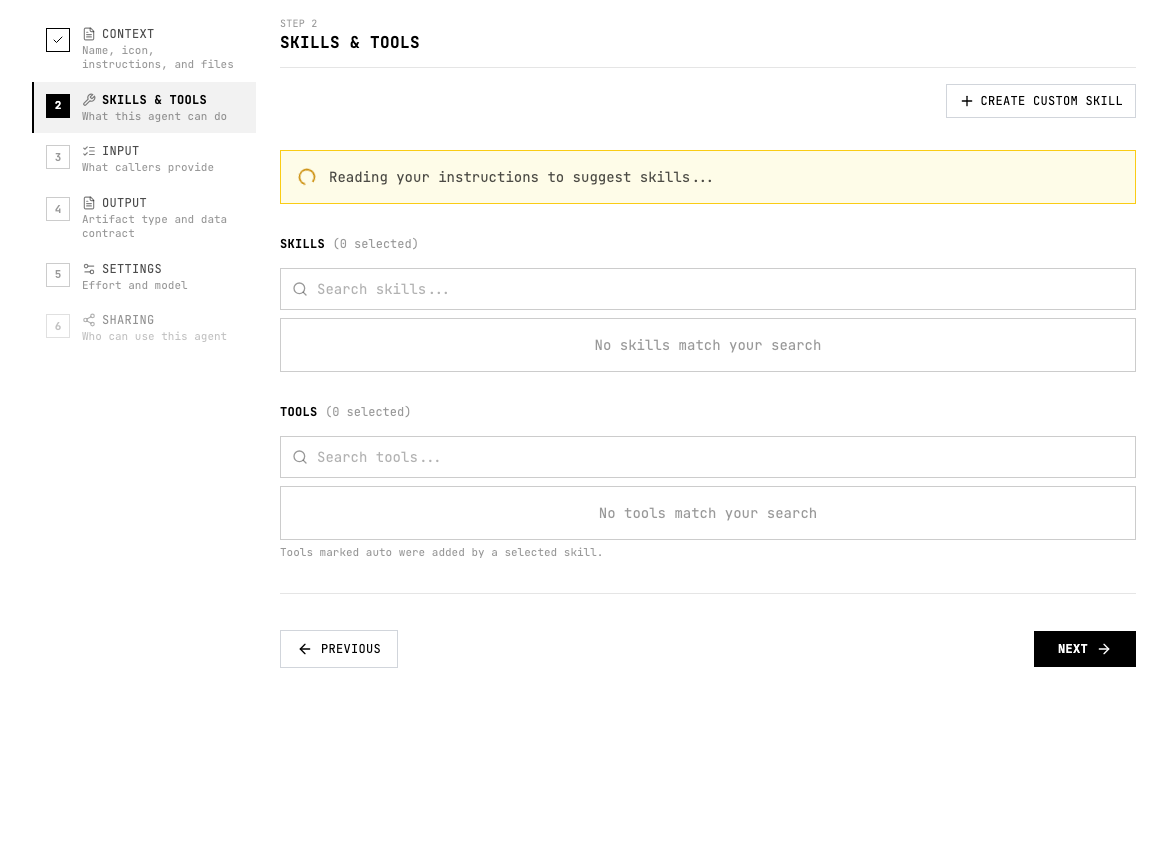Select the Skills & Tools step
1160x850 pixels.
pyautogui.click(x=145, y=107)
